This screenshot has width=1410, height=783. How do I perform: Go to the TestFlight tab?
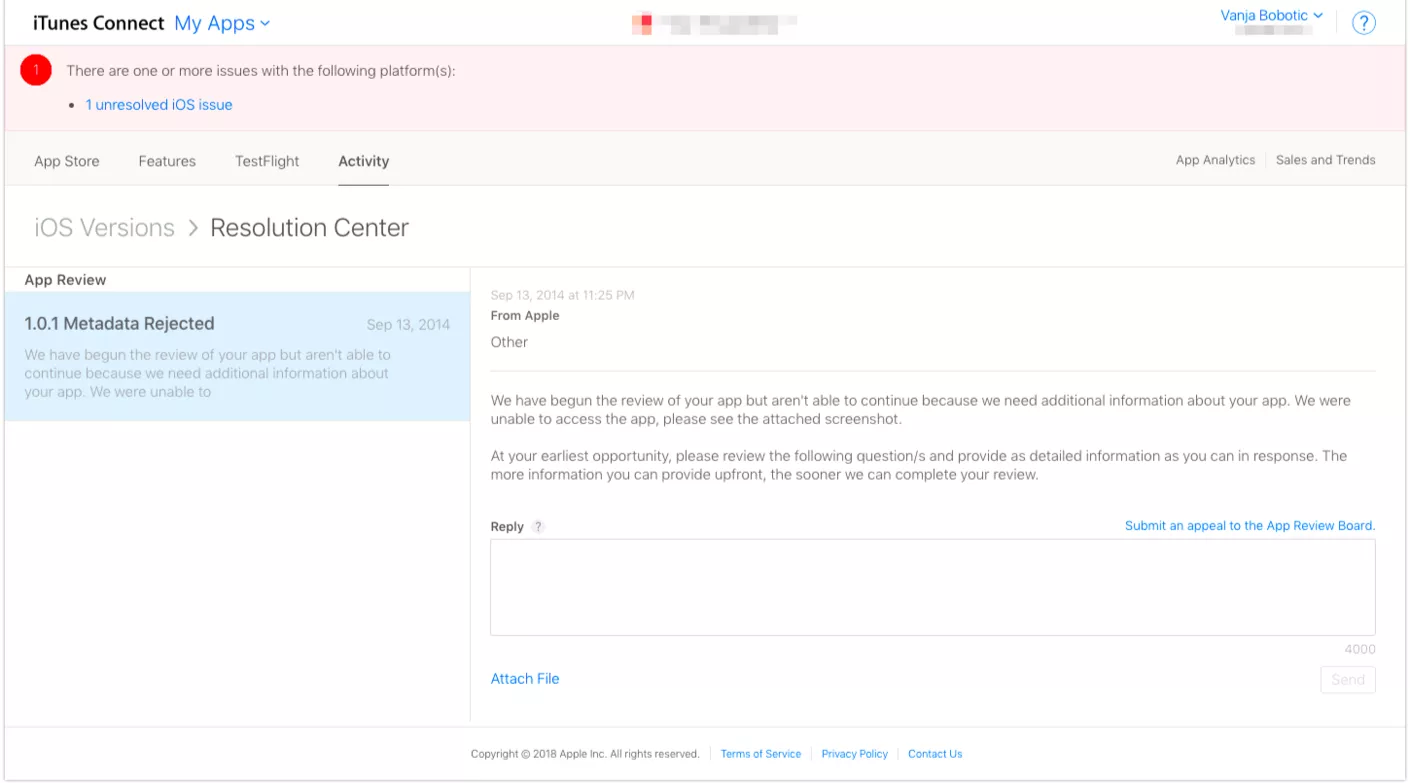click(267, 161)
